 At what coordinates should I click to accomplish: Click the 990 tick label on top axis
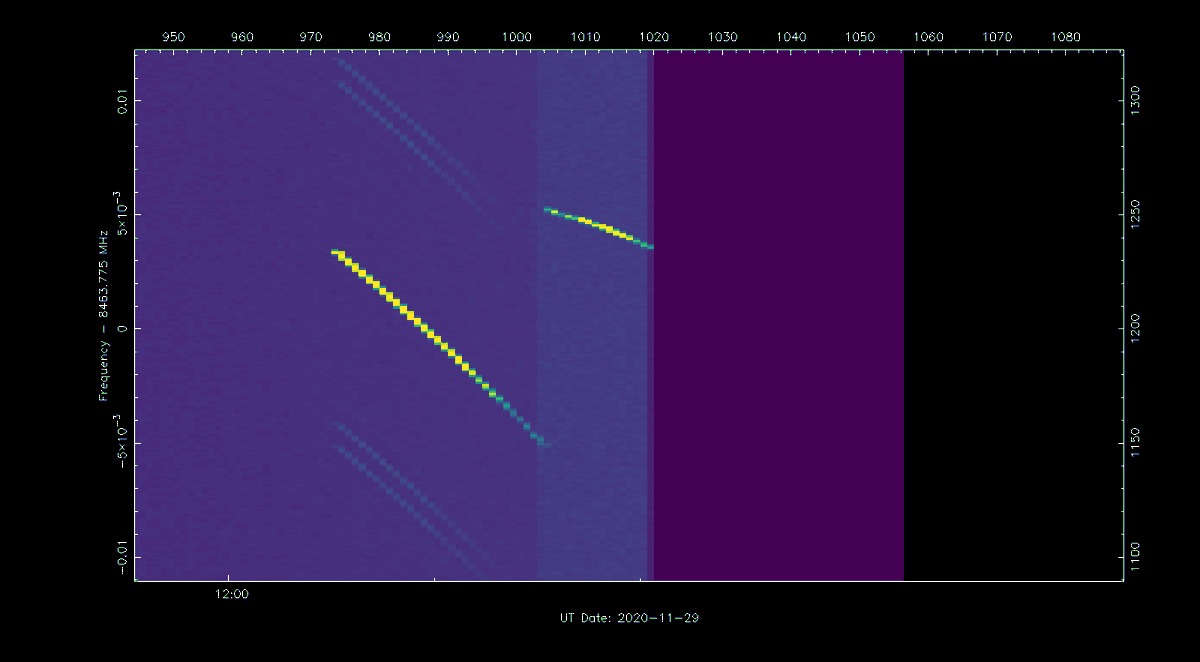[x=448, y=37]
